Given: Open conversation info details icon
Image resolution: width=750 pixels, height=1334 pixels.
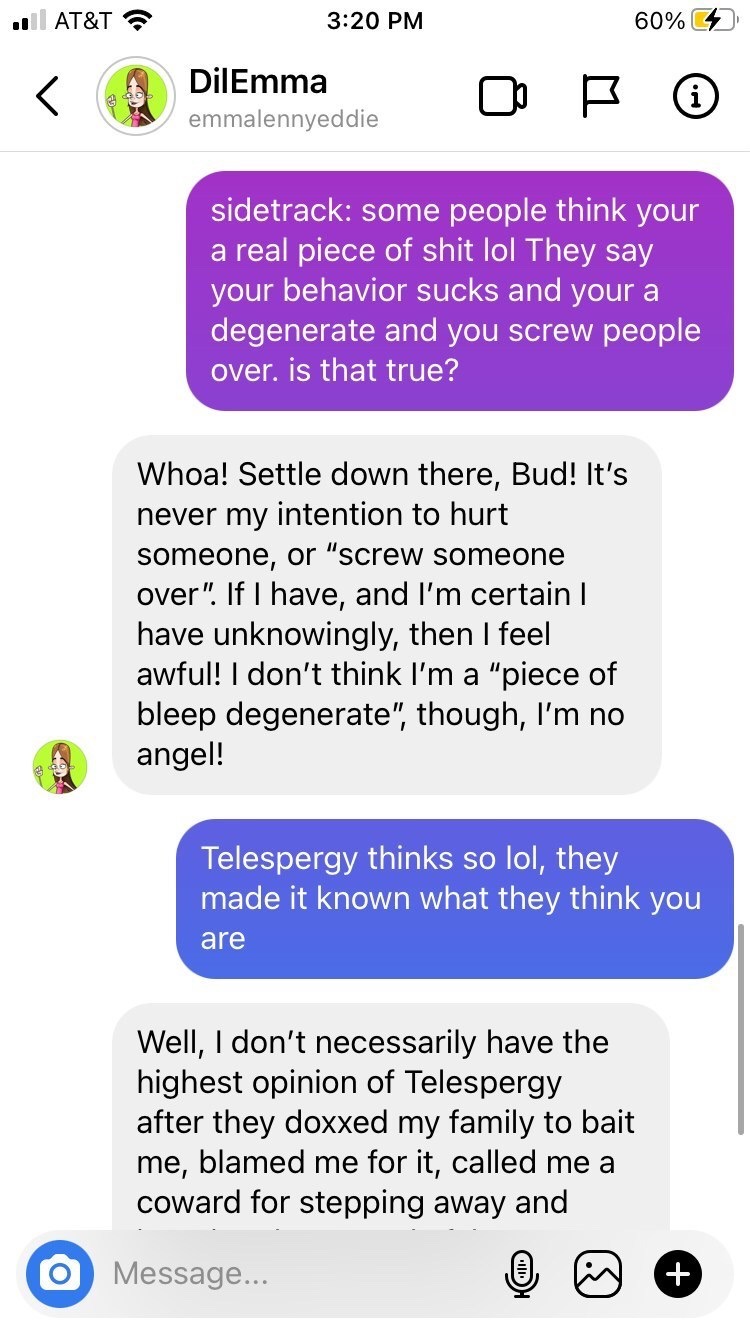Looking at the screenshot, I should click(695, 96).
